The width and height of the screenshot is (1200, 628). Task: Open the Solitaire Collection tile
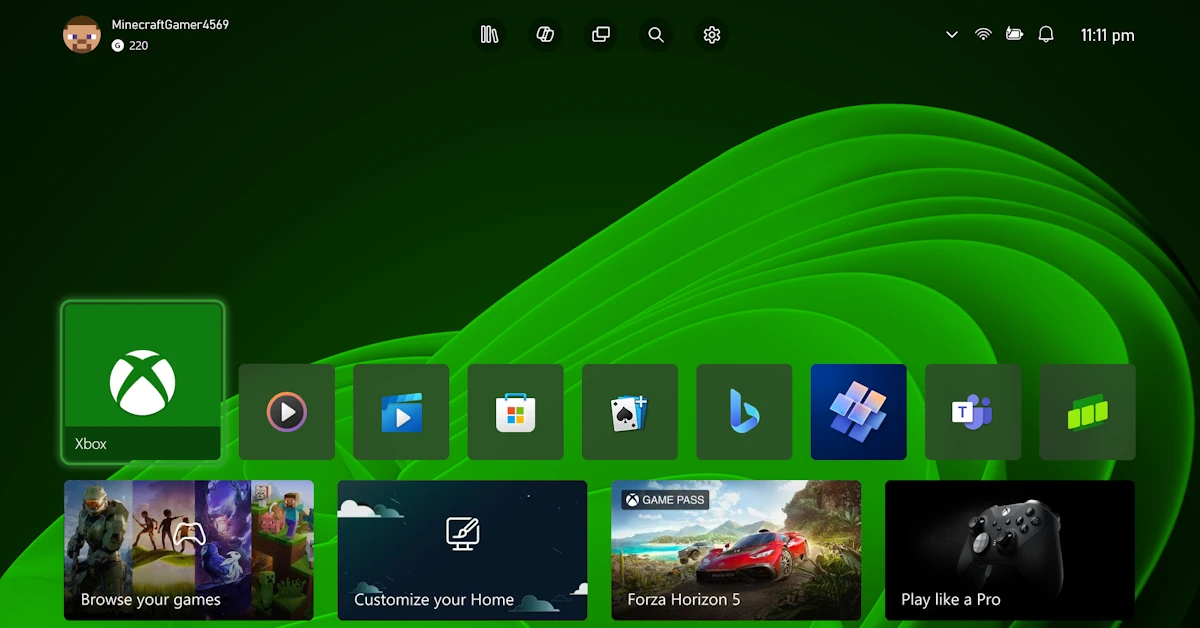tap(629, 412)
